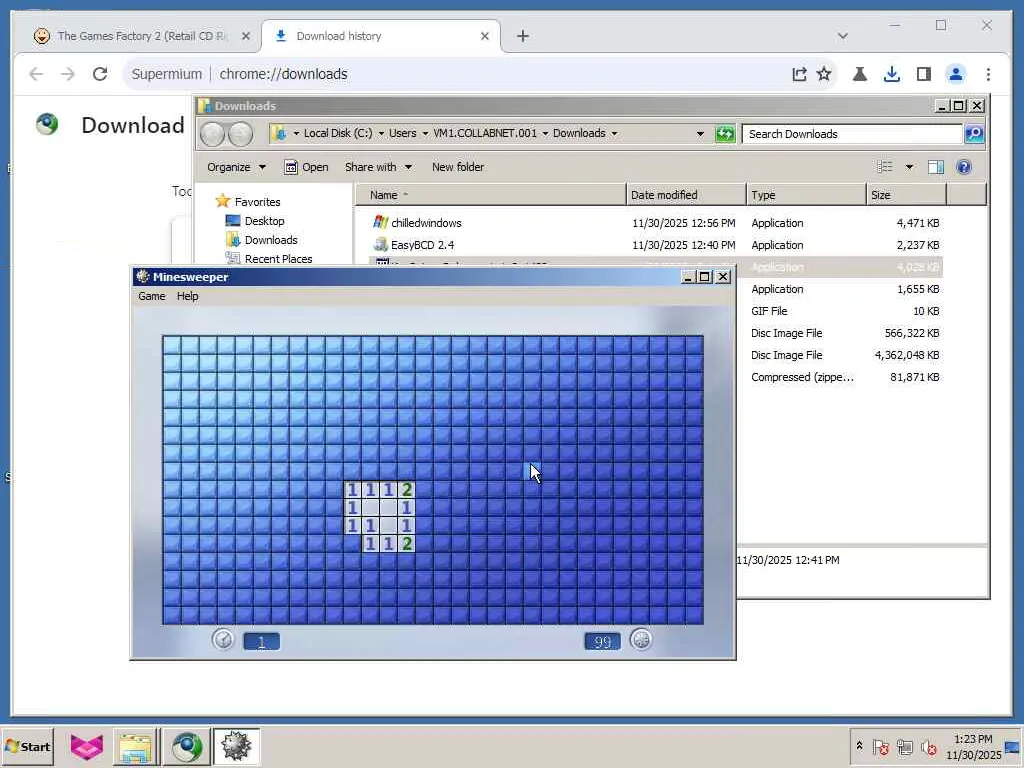This screenshot has width=1024, height=768.
Task: Sort files by Date modified column
Action: (686, 195)
